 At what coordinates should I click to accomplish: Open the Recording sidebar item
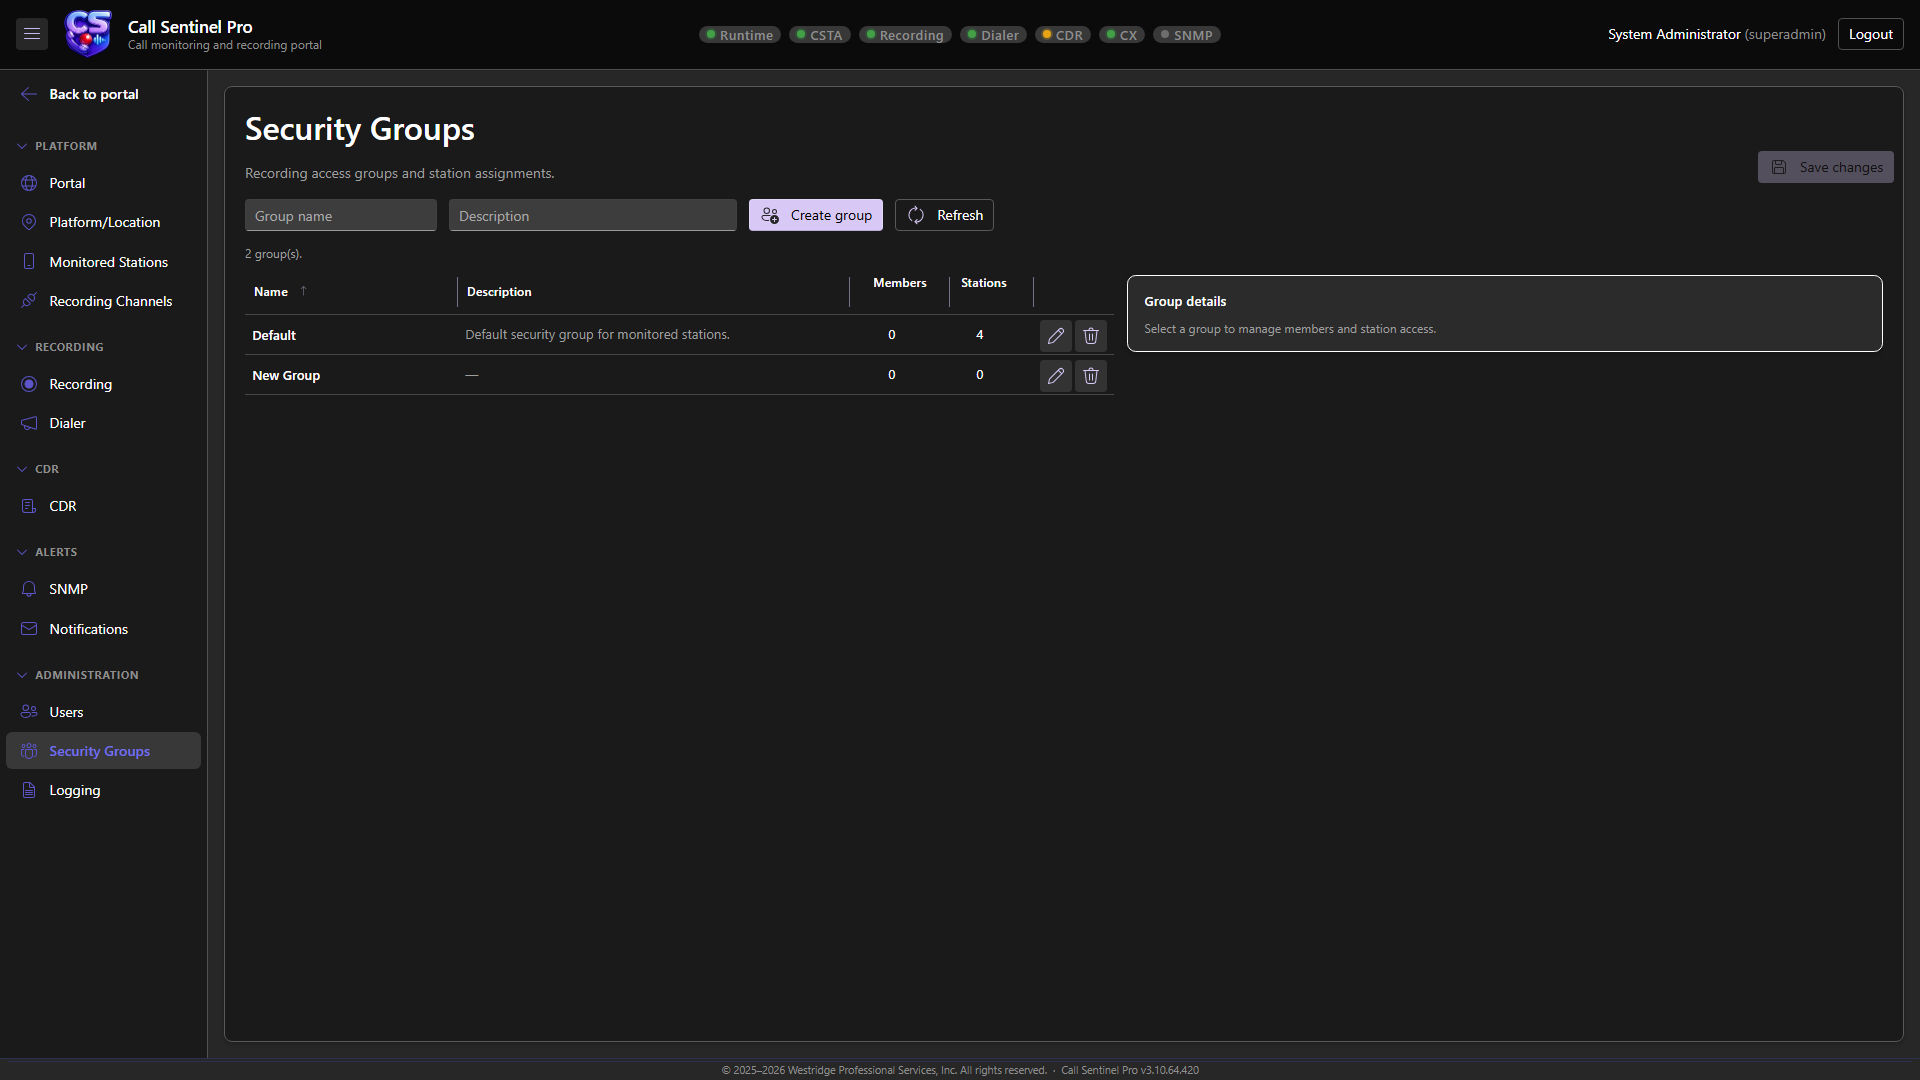click(x=103, y=384)
